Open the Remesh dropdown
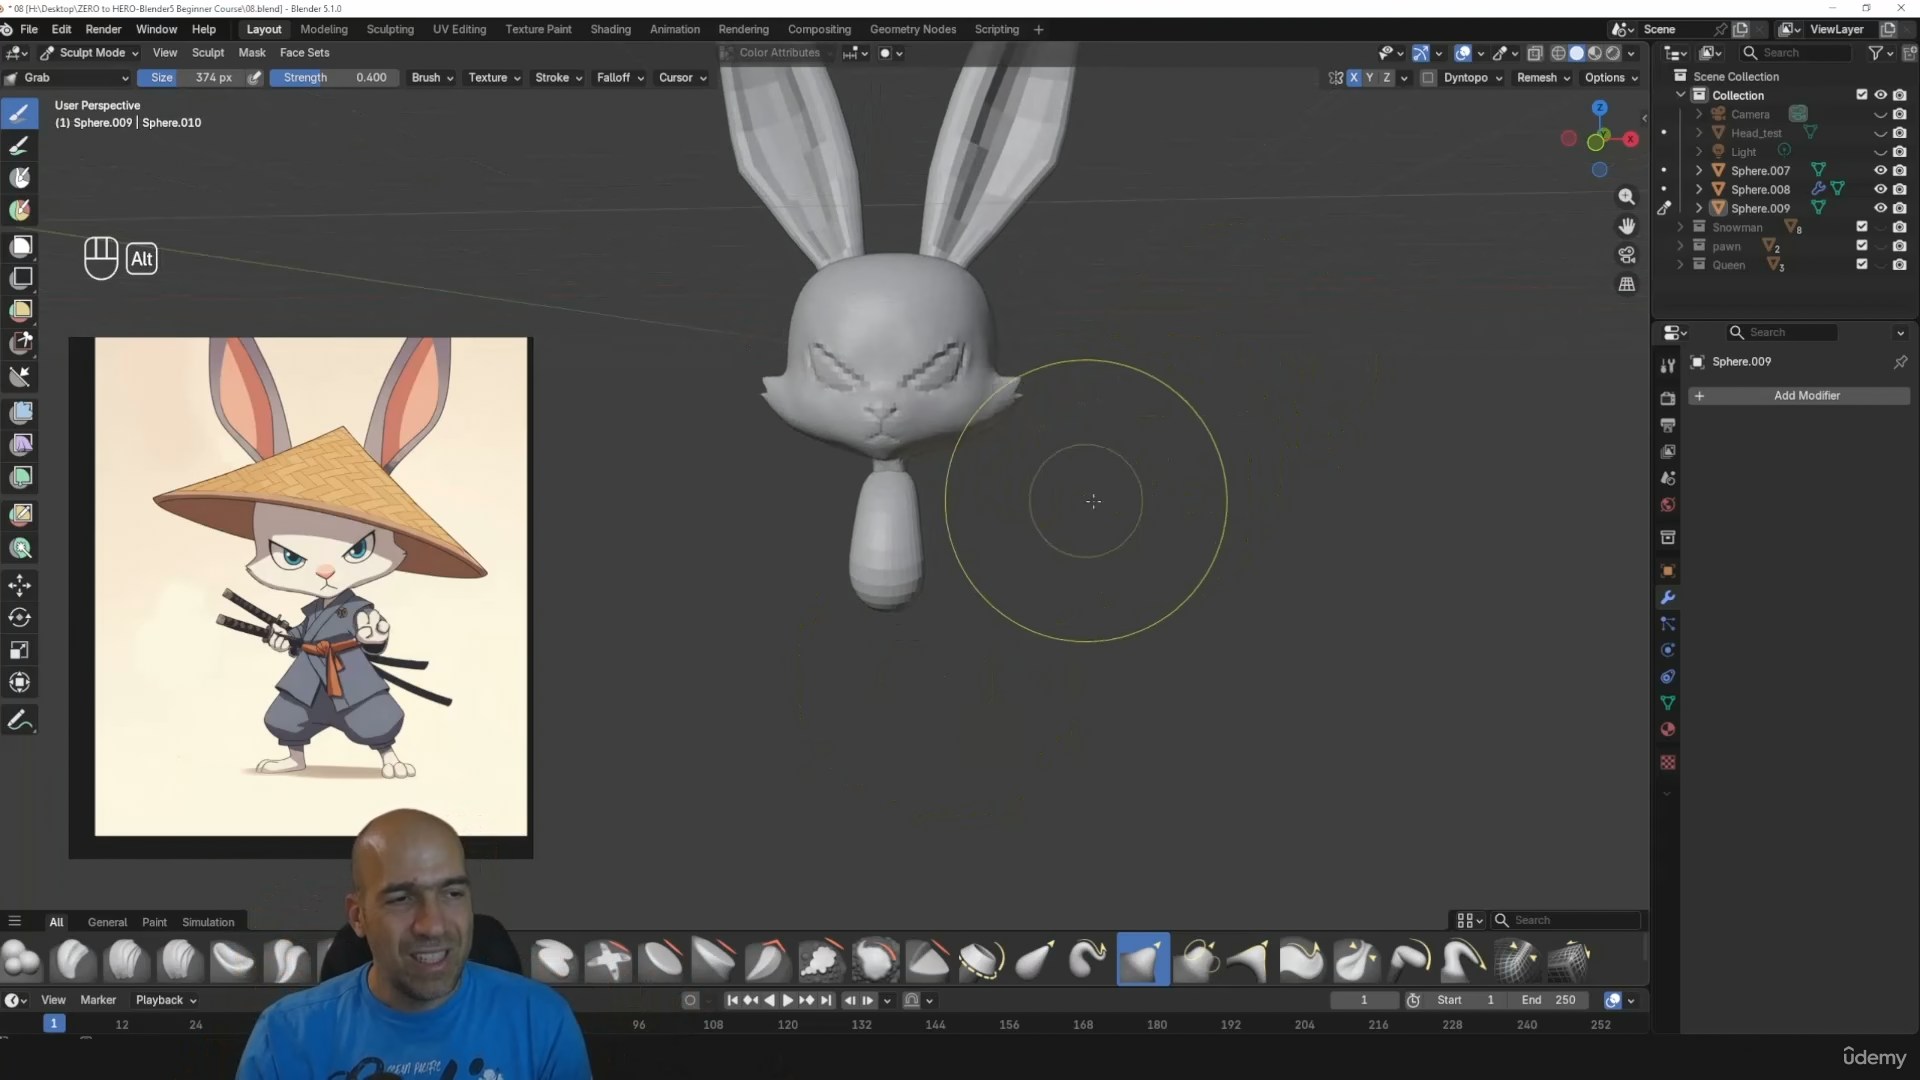The height and width of the screenshot is (1080, 1920). (1543, 78)
